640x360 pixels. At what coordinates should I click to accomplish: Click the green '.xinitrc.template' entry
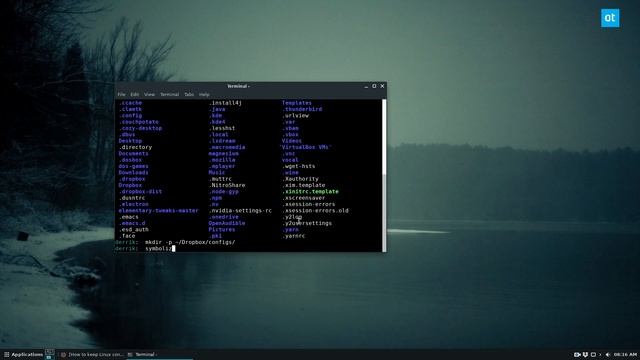coord(310,191)
